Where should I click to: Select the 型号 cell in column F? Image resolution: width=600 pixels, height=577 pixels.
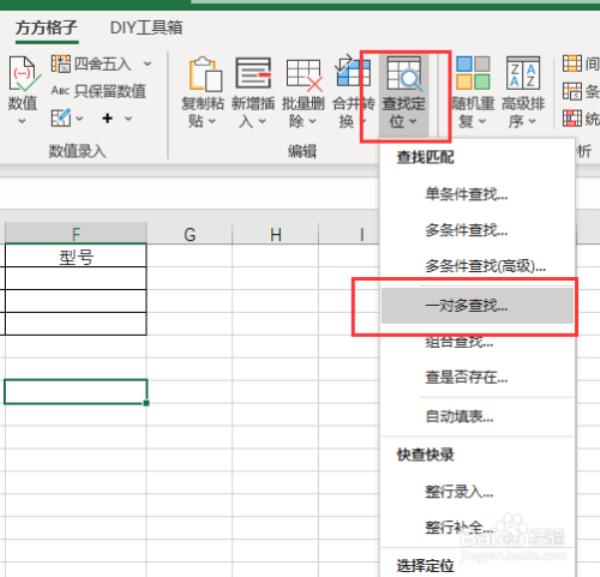tap(76, 256)
